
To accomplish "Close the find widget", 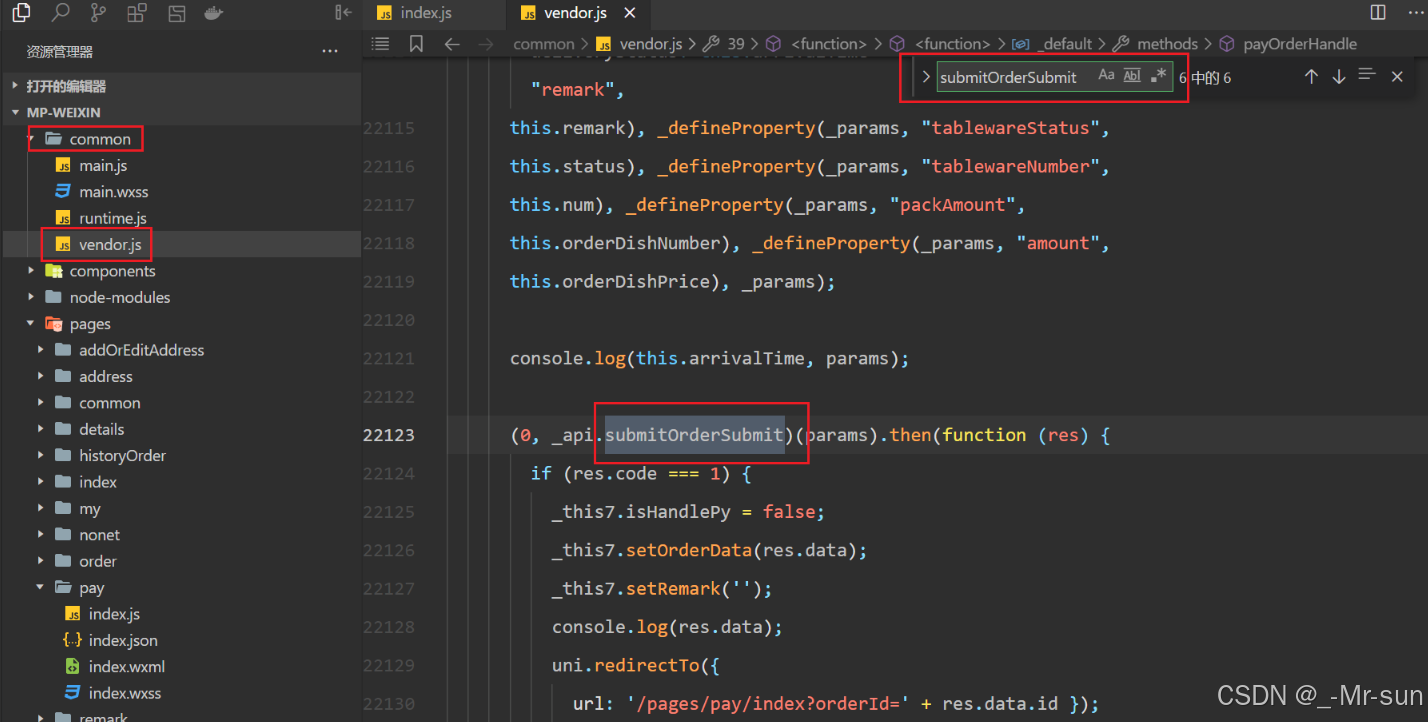I will pyautogui.click(x=1397, y=77).
